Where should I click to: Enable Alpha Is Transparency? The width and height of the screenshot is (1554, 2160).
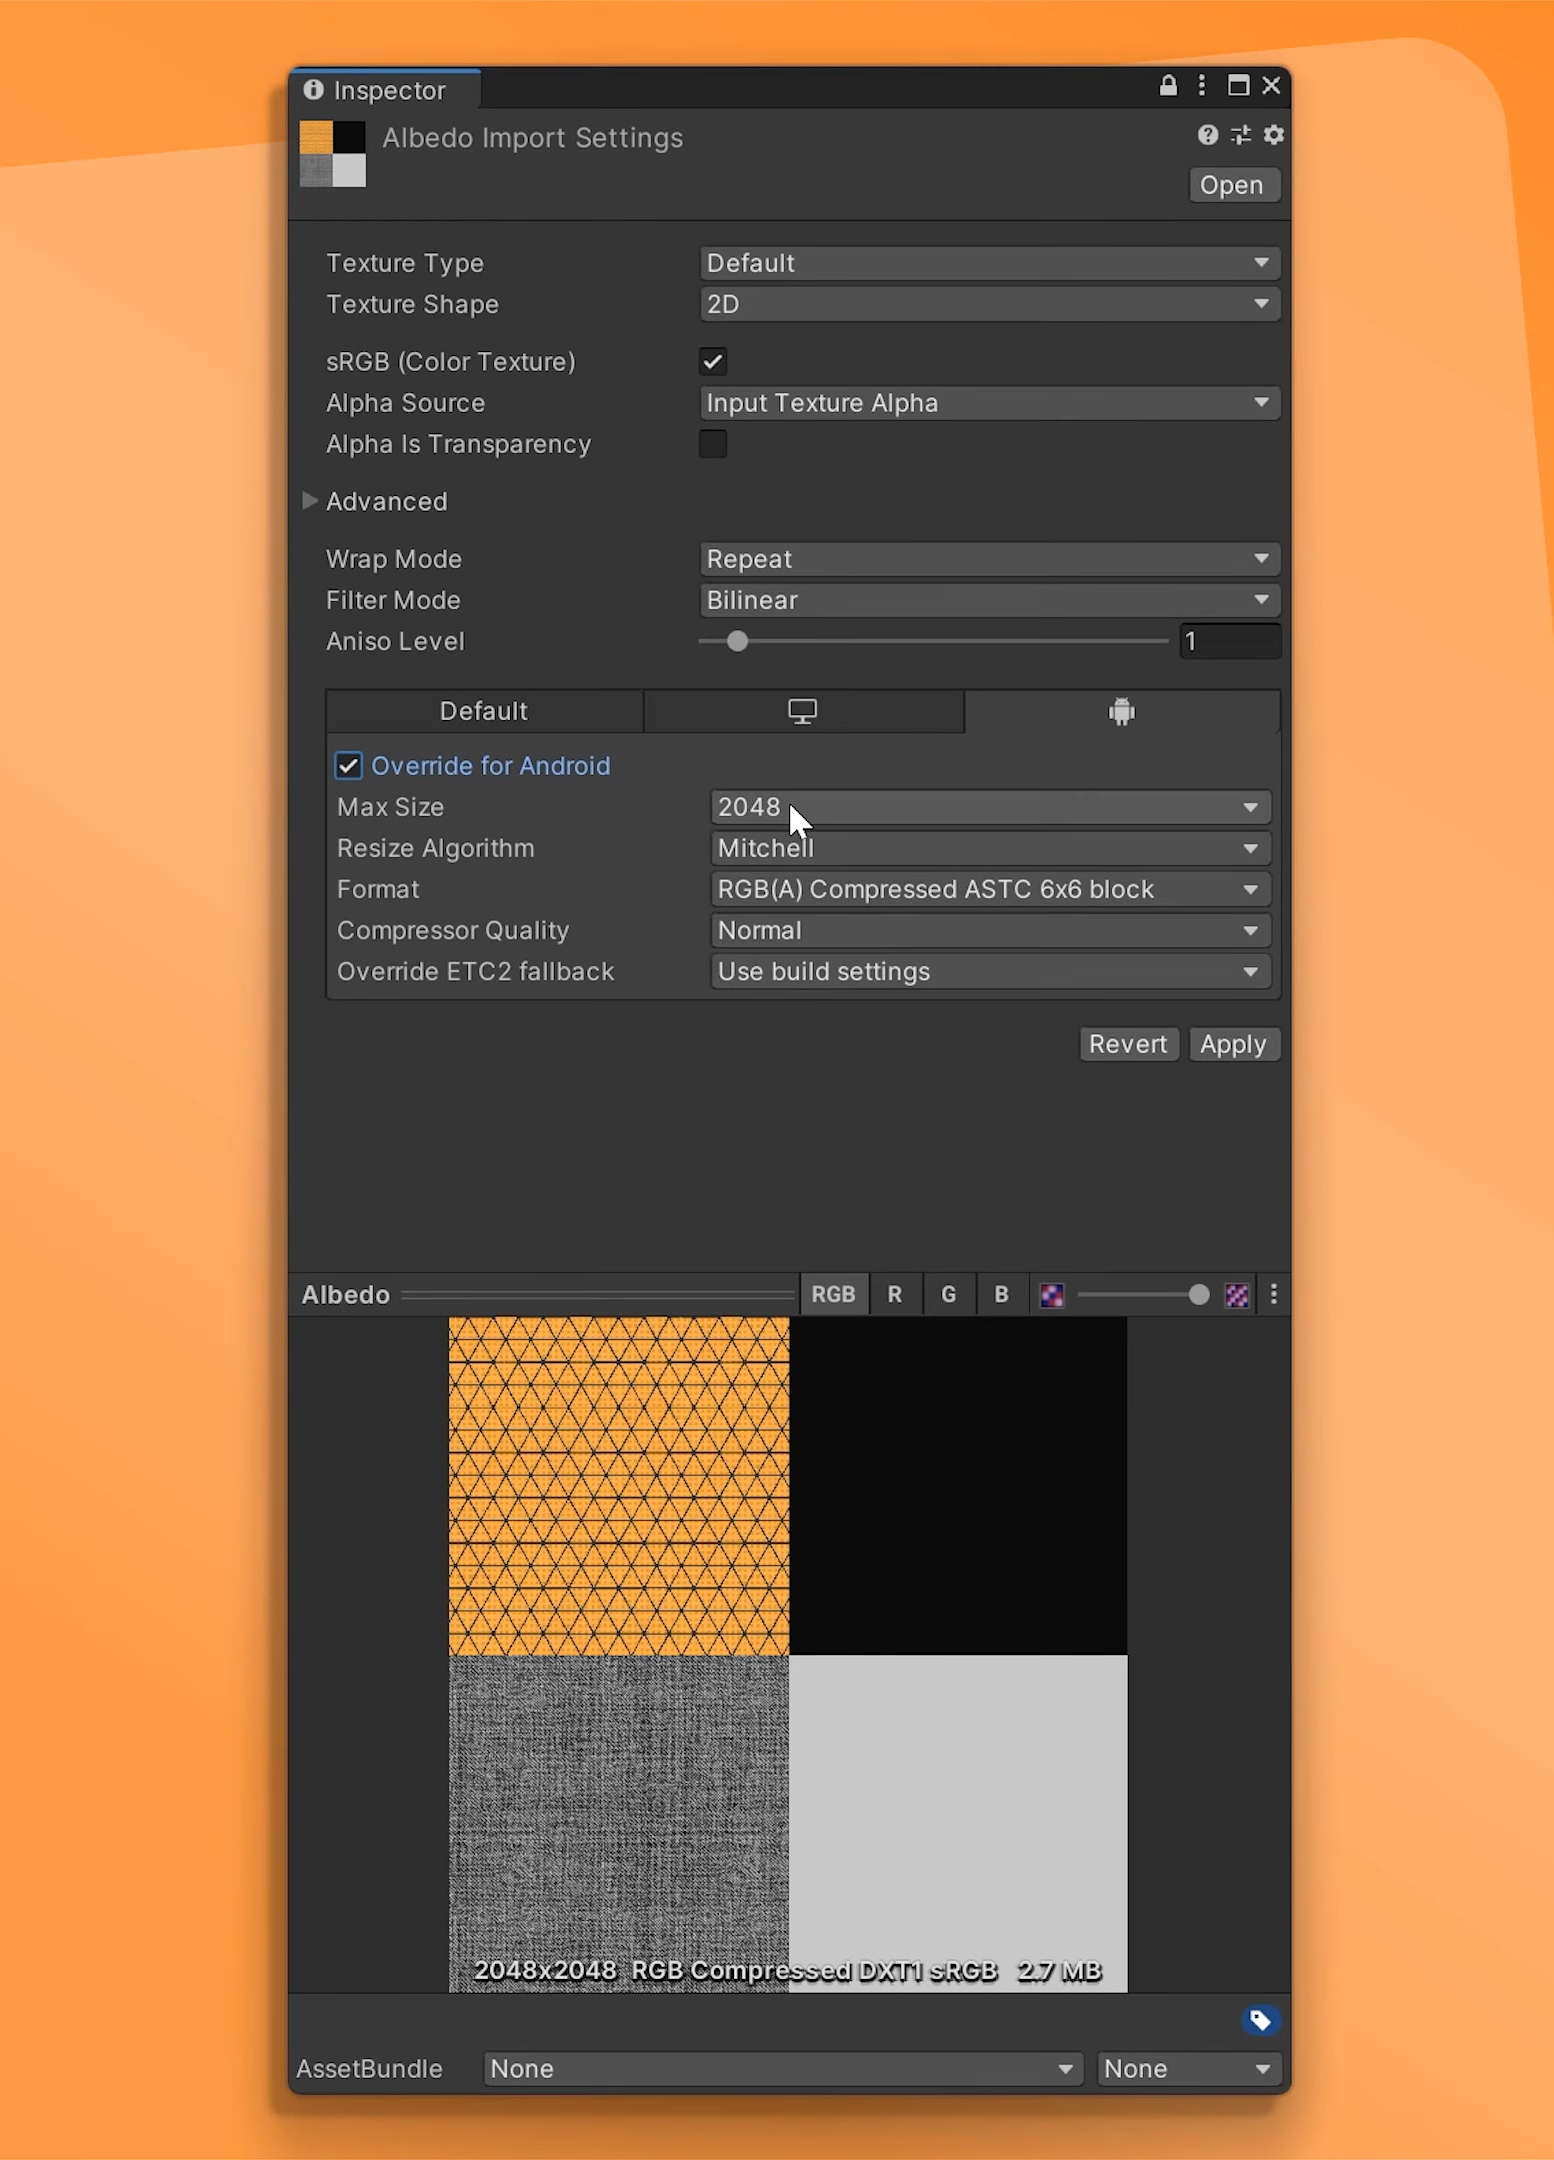(713, 443)
